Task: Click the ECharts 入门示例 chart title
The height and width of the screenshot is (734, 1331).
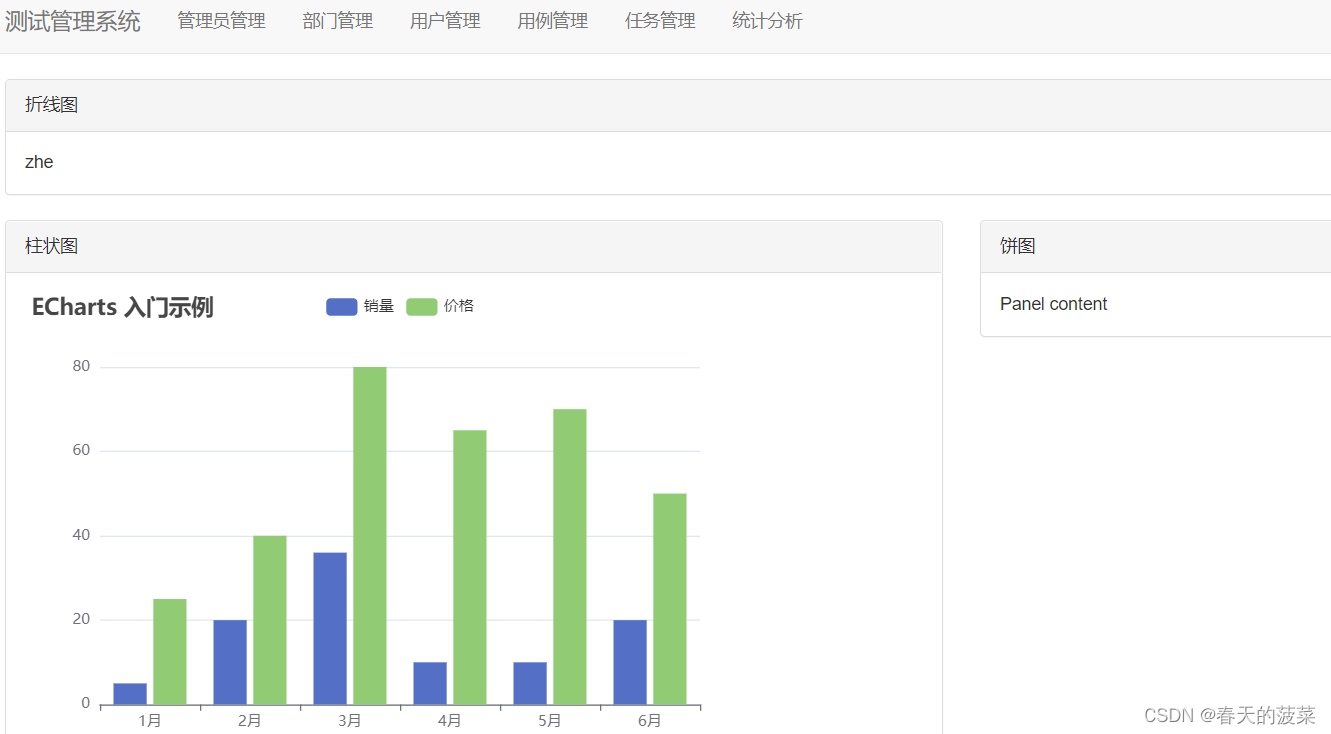Action: click(122, 307)
